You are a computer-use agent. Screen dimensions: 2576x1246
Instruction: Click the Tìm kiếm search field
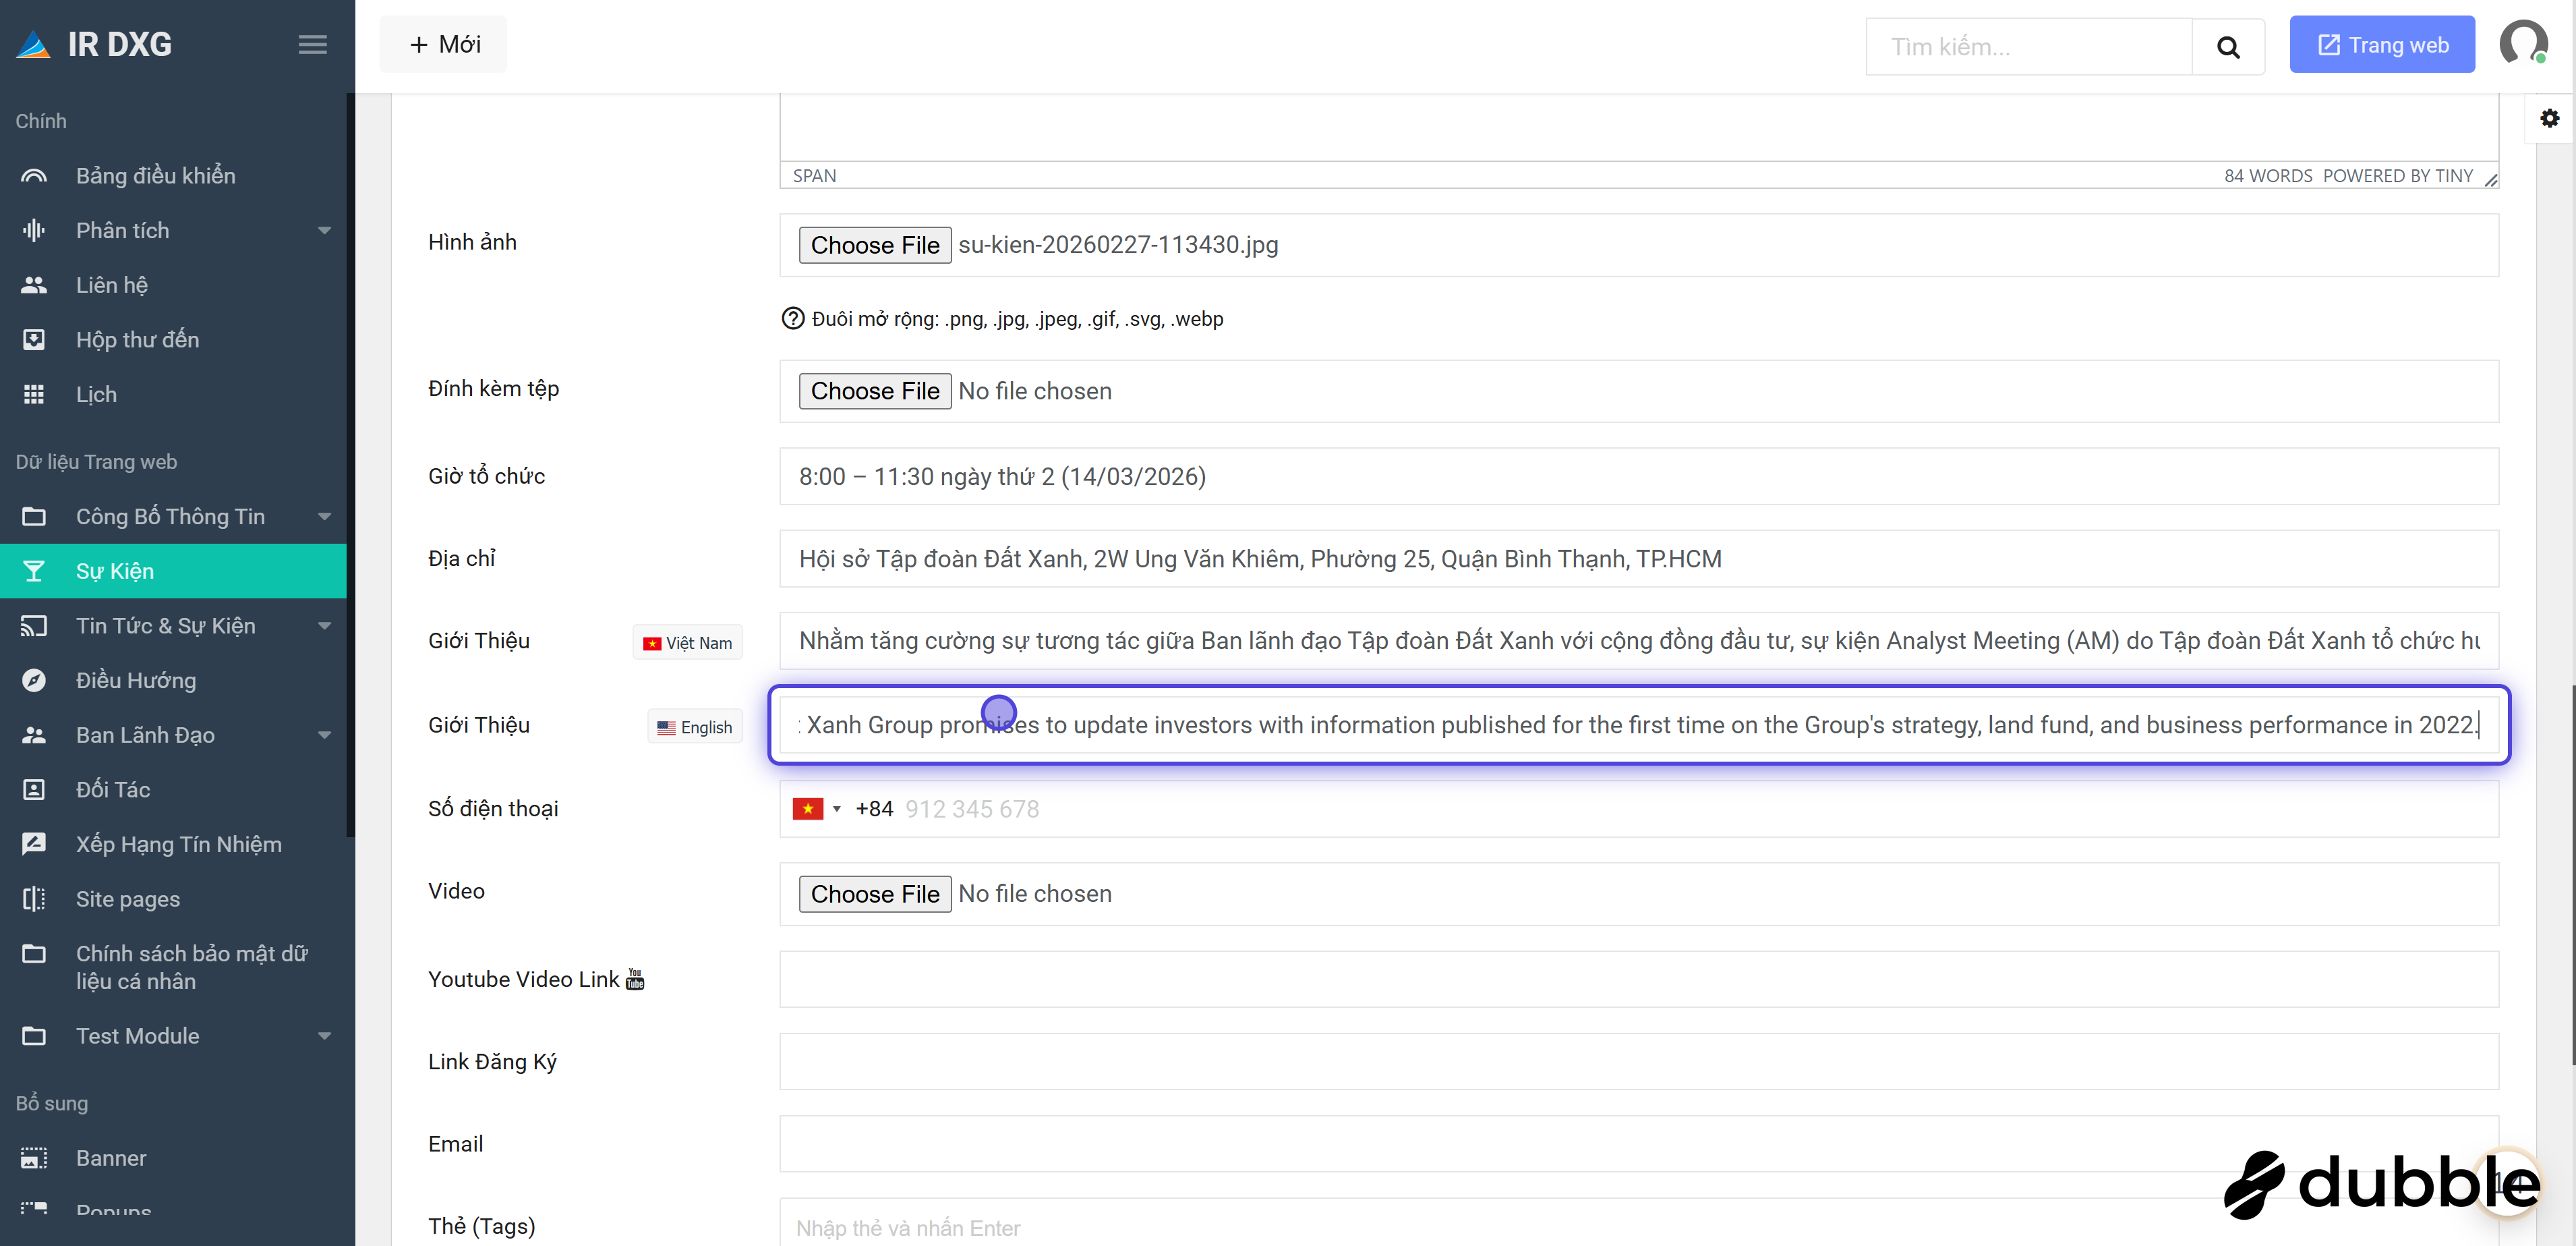click(2028, 47)
